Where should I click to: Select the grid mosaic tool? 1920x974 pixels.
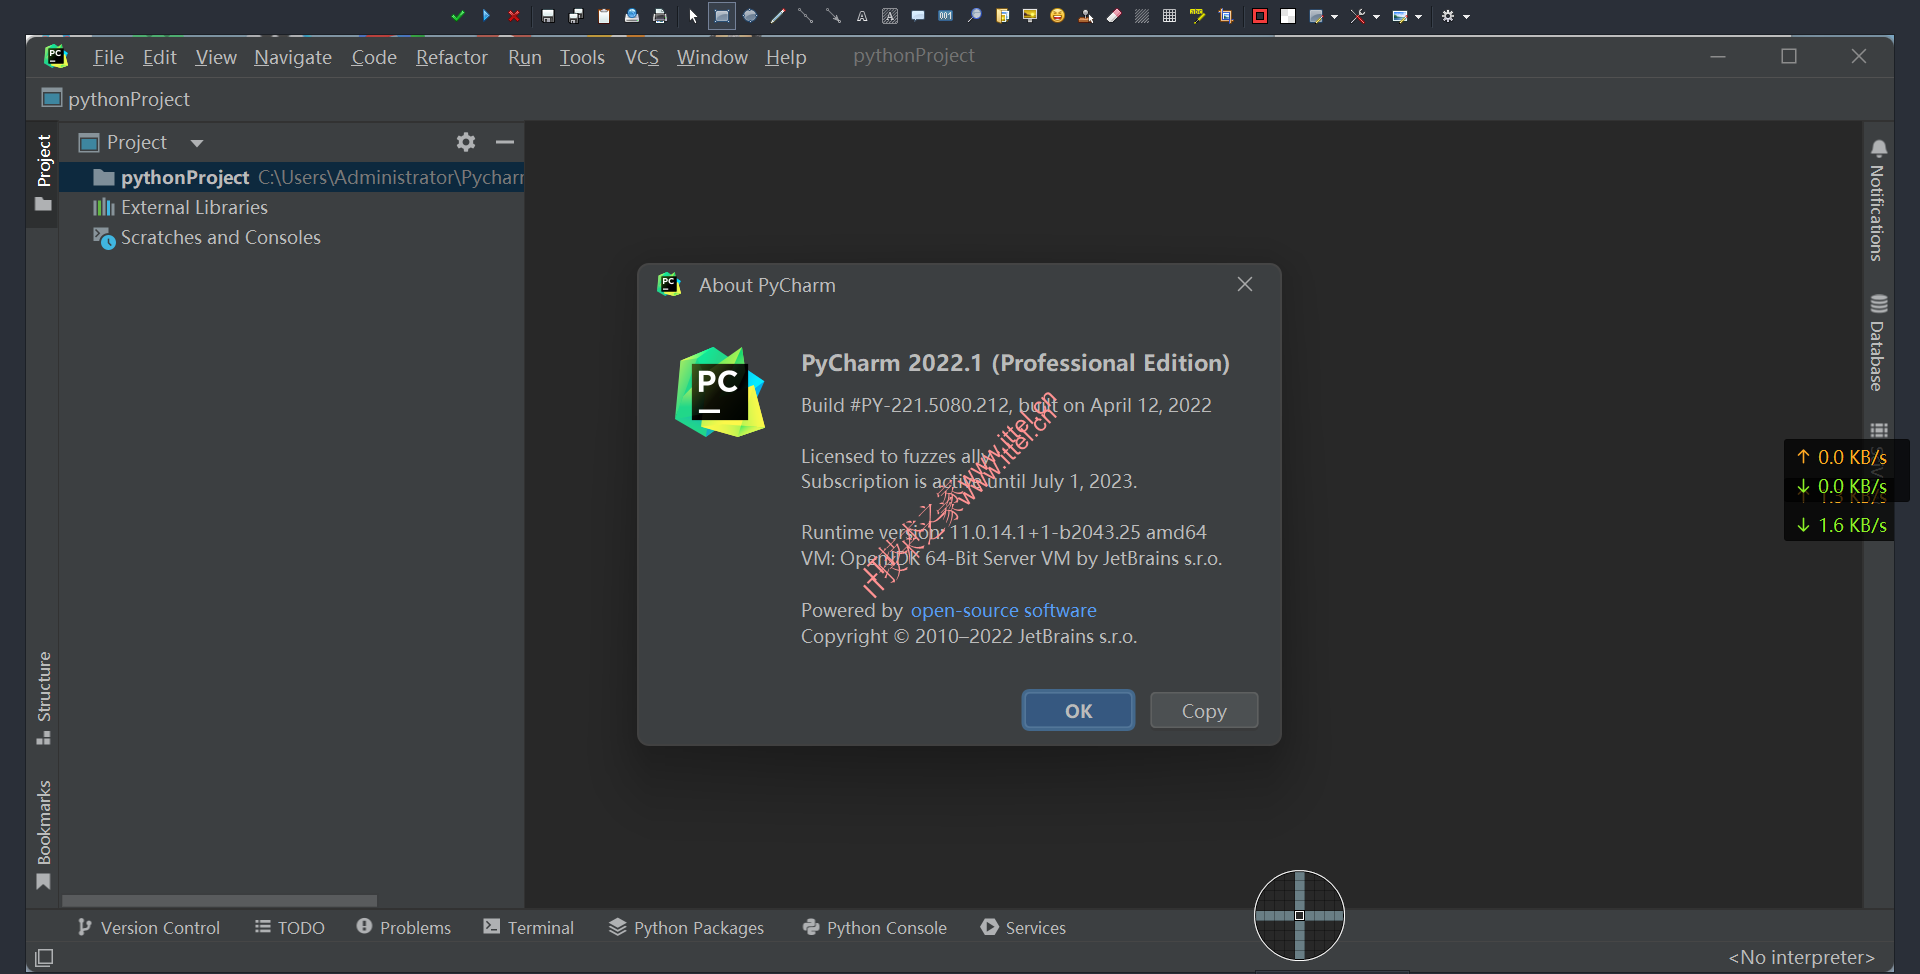click(1169, 16)
